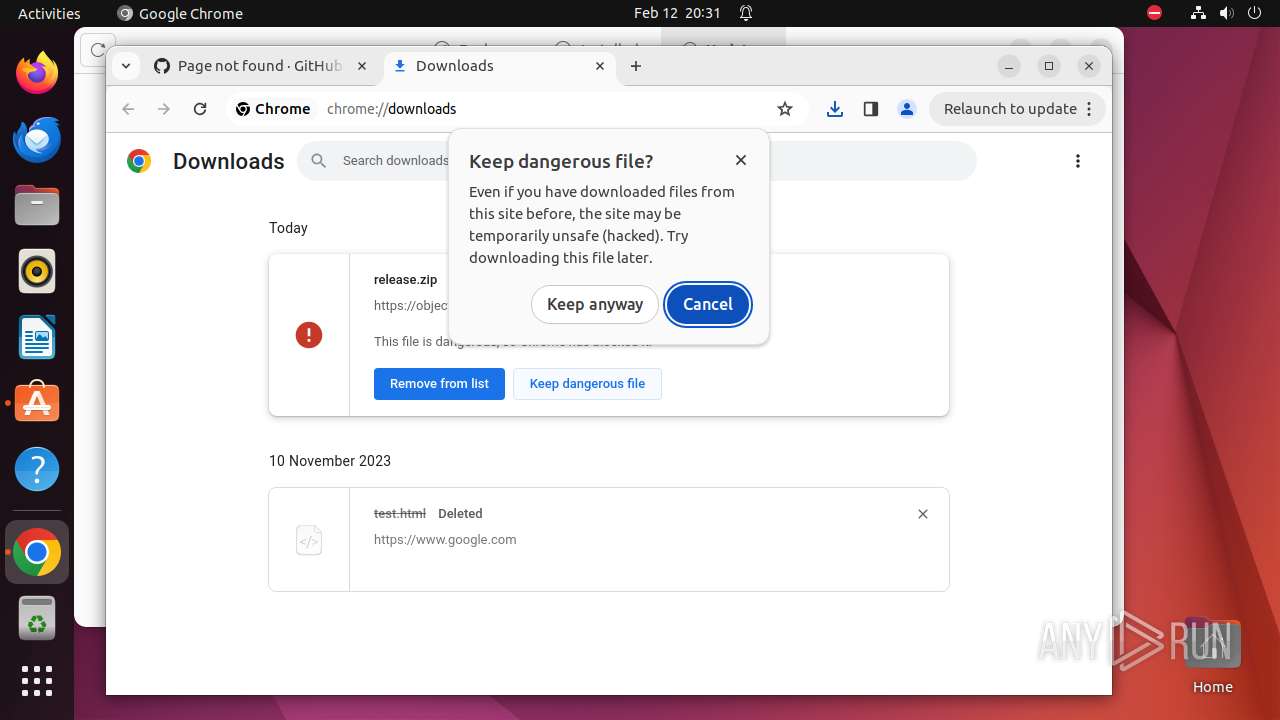Click the Today date heading
Viewport: 1280px width, 720px height.
pyautogui.click(x=288, y=228)
